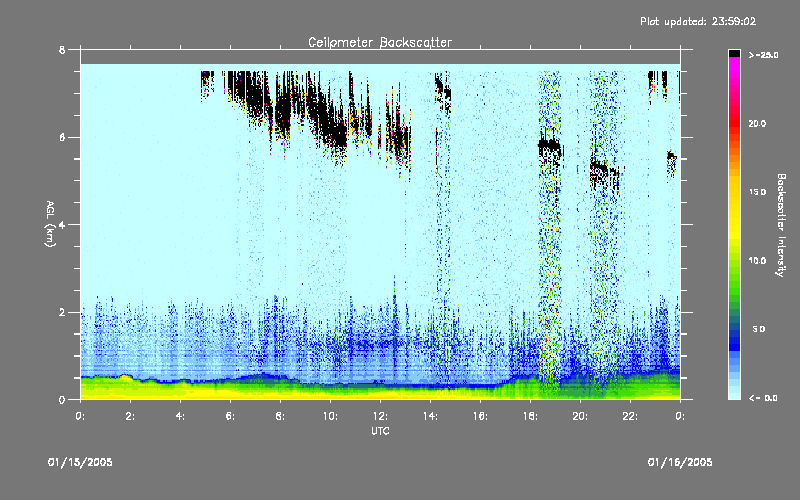
Task: Click the Ceilometer Backscatter plot title
Action: (380, 42)
